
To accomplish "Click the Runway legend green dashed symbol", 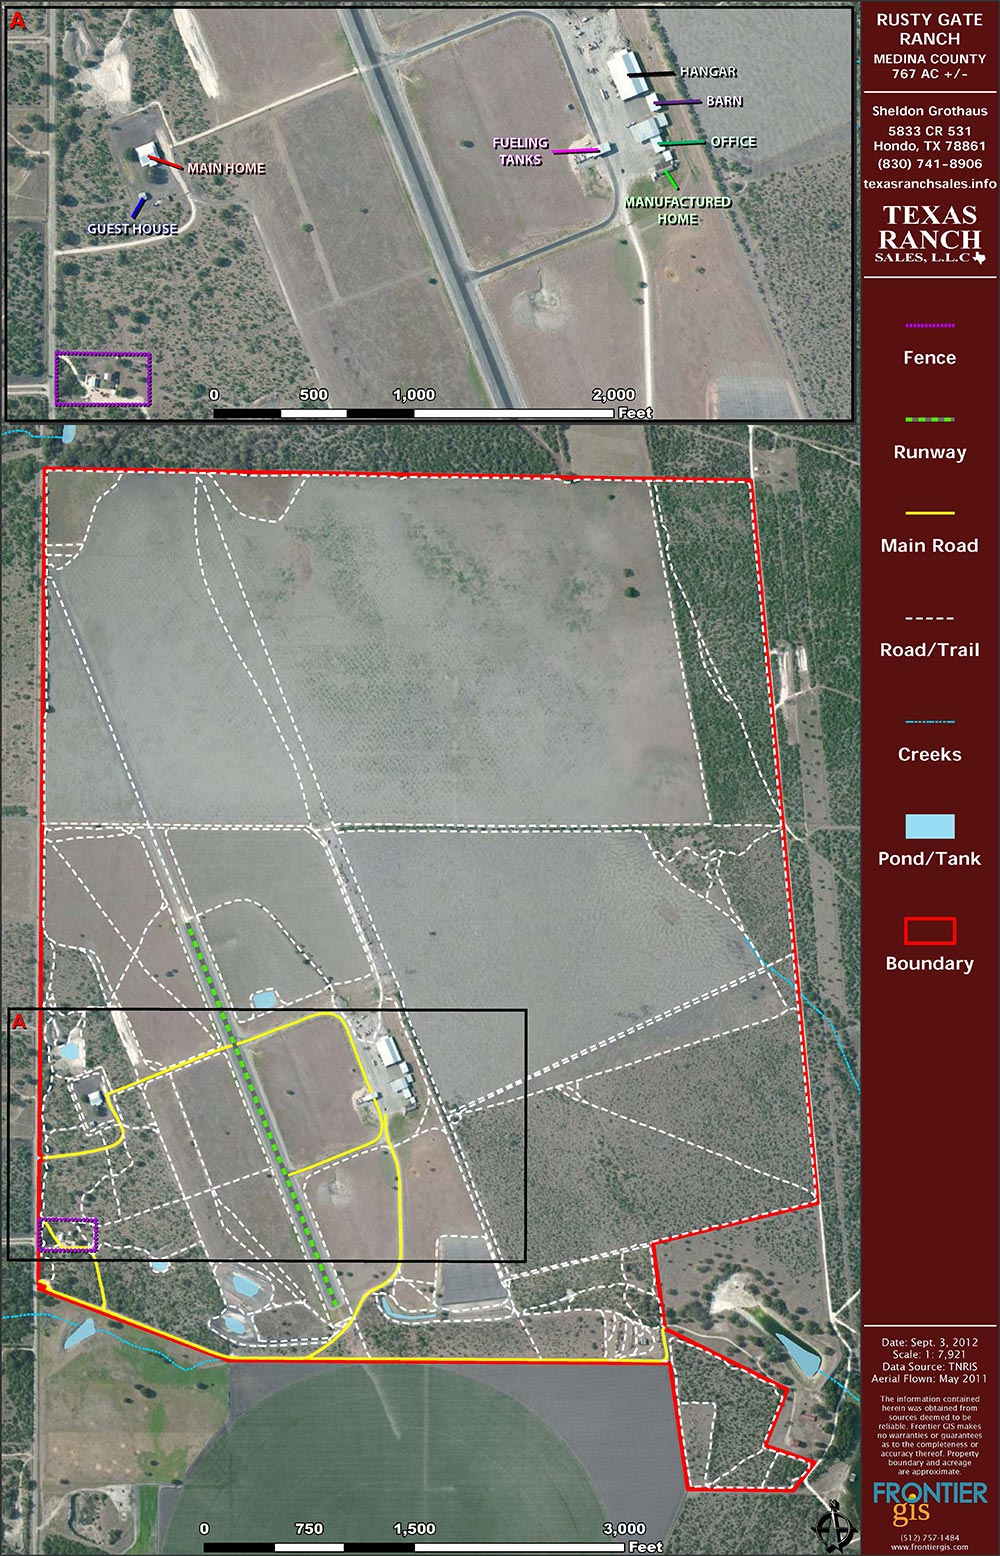I will pos(930,420).
